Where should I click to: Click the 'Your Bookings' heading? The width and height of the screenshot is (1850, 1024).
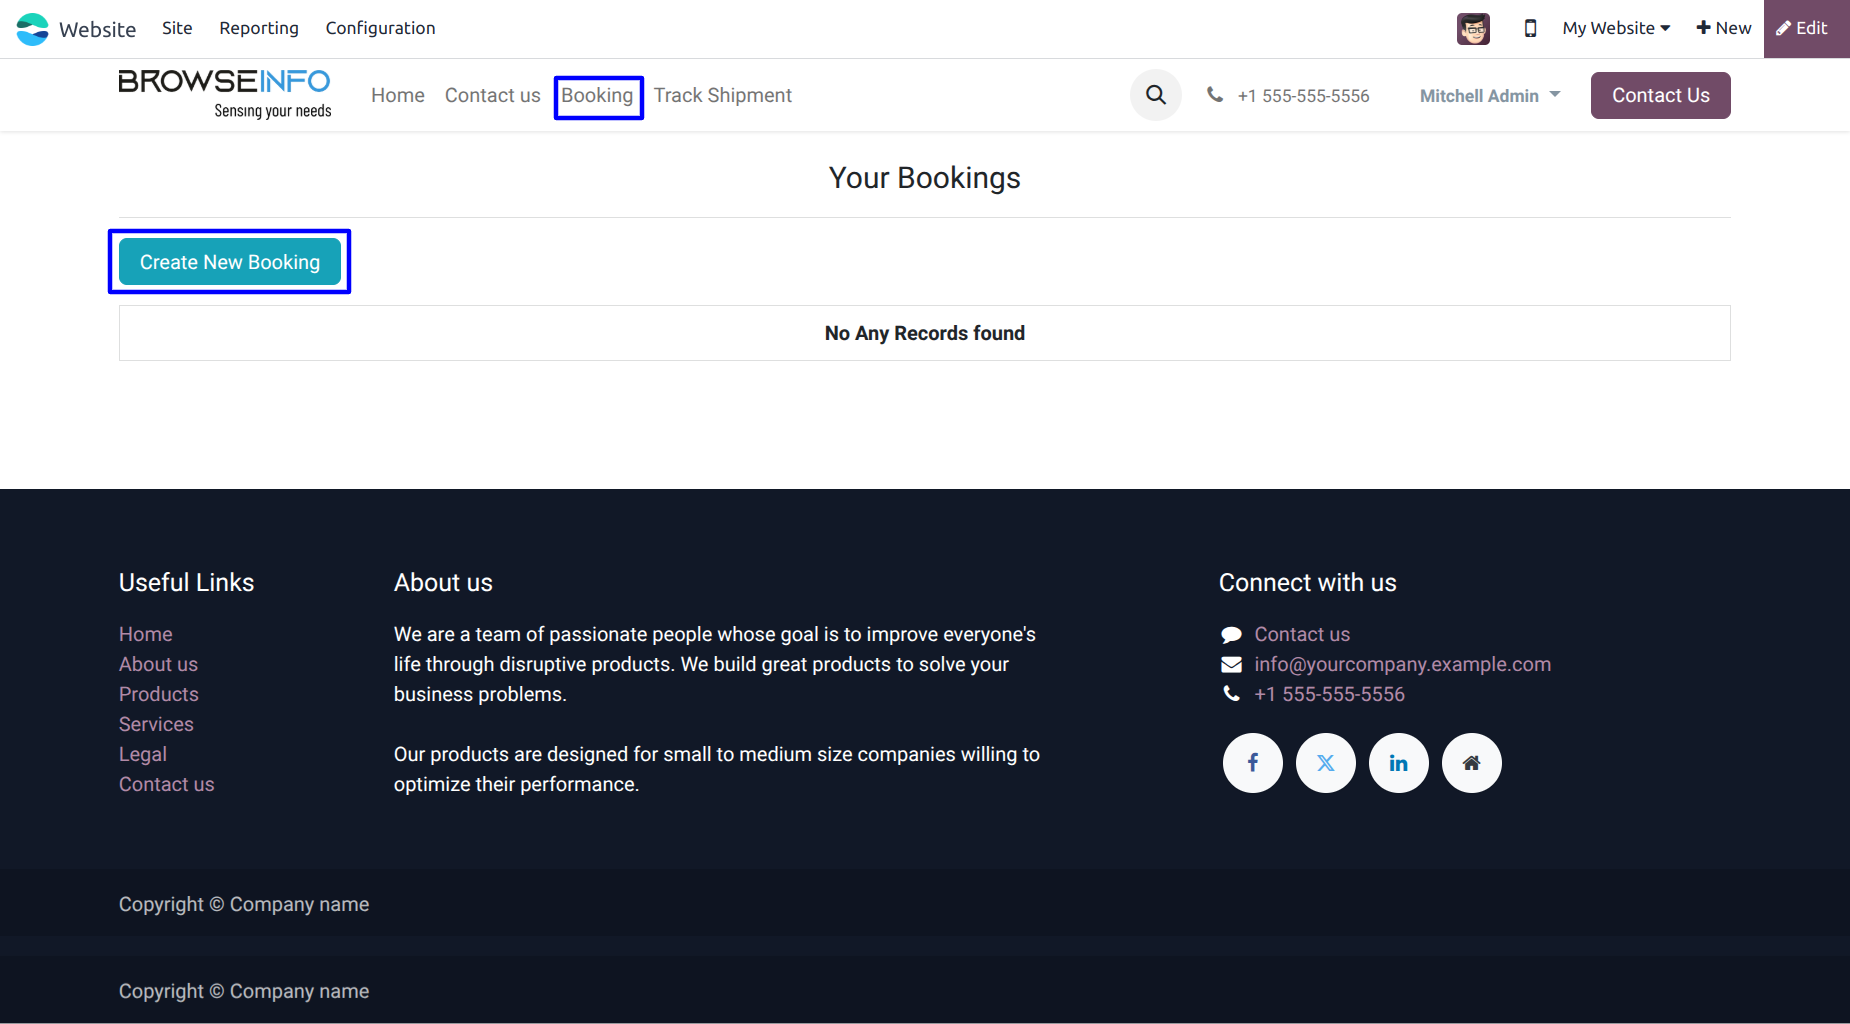point(925,178)
